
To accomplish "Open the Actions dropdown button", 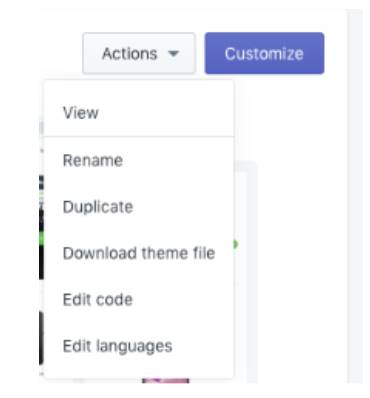I will pyautogui.click(x=139, y=53).
